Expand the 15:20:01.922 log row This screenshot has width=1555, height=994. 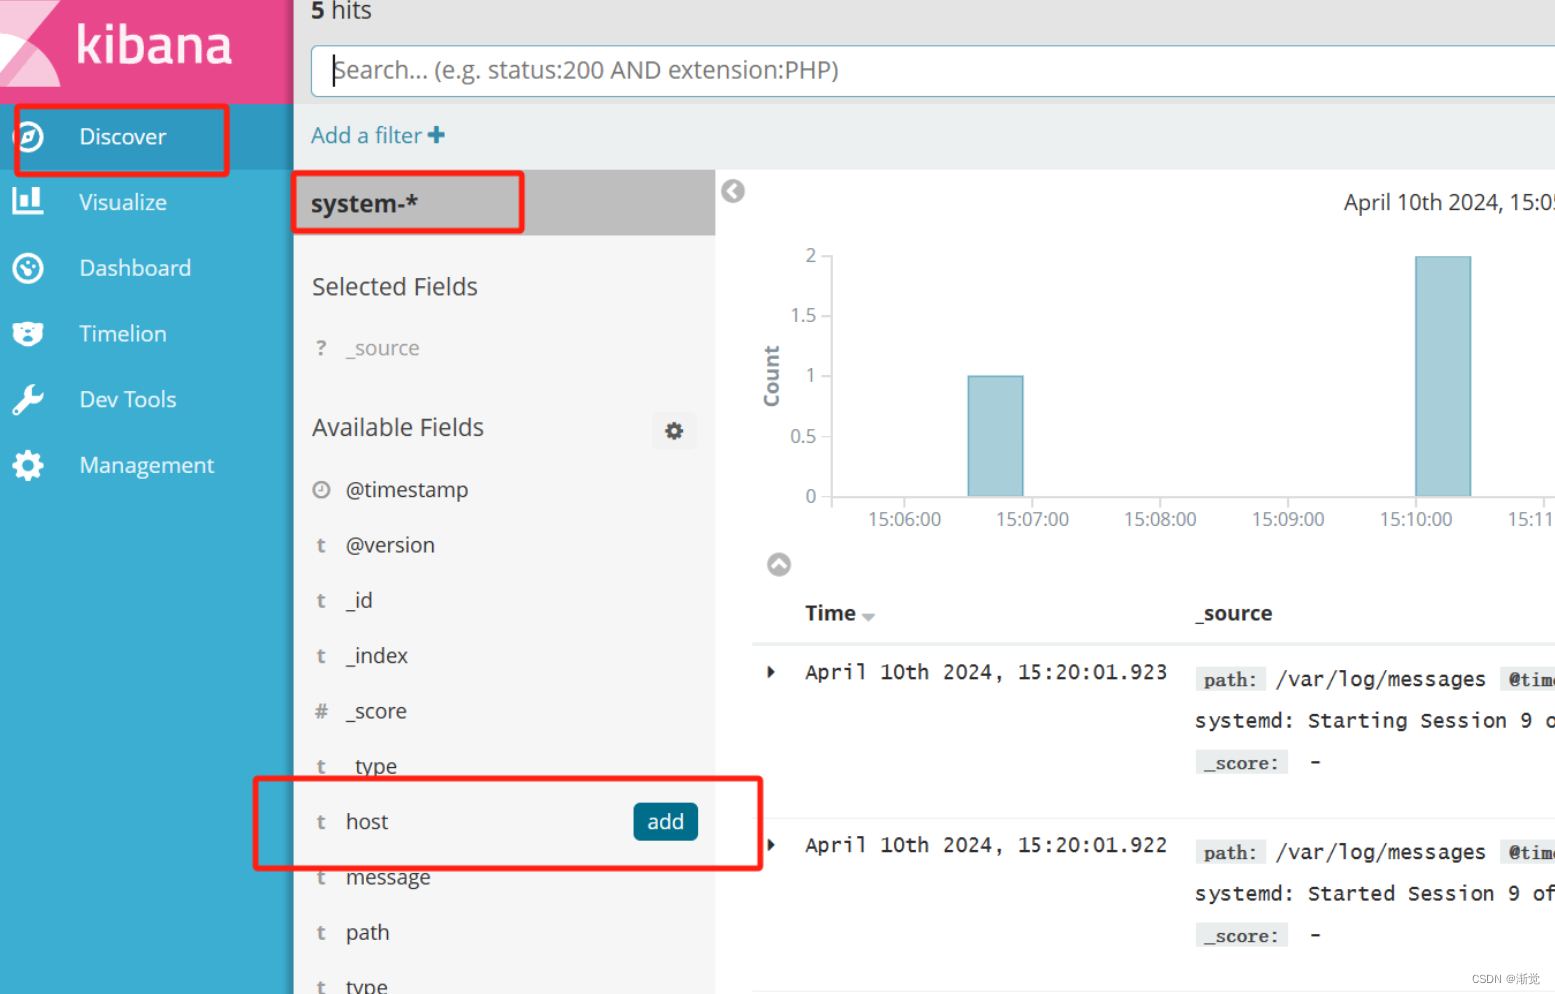pos(771,845)
